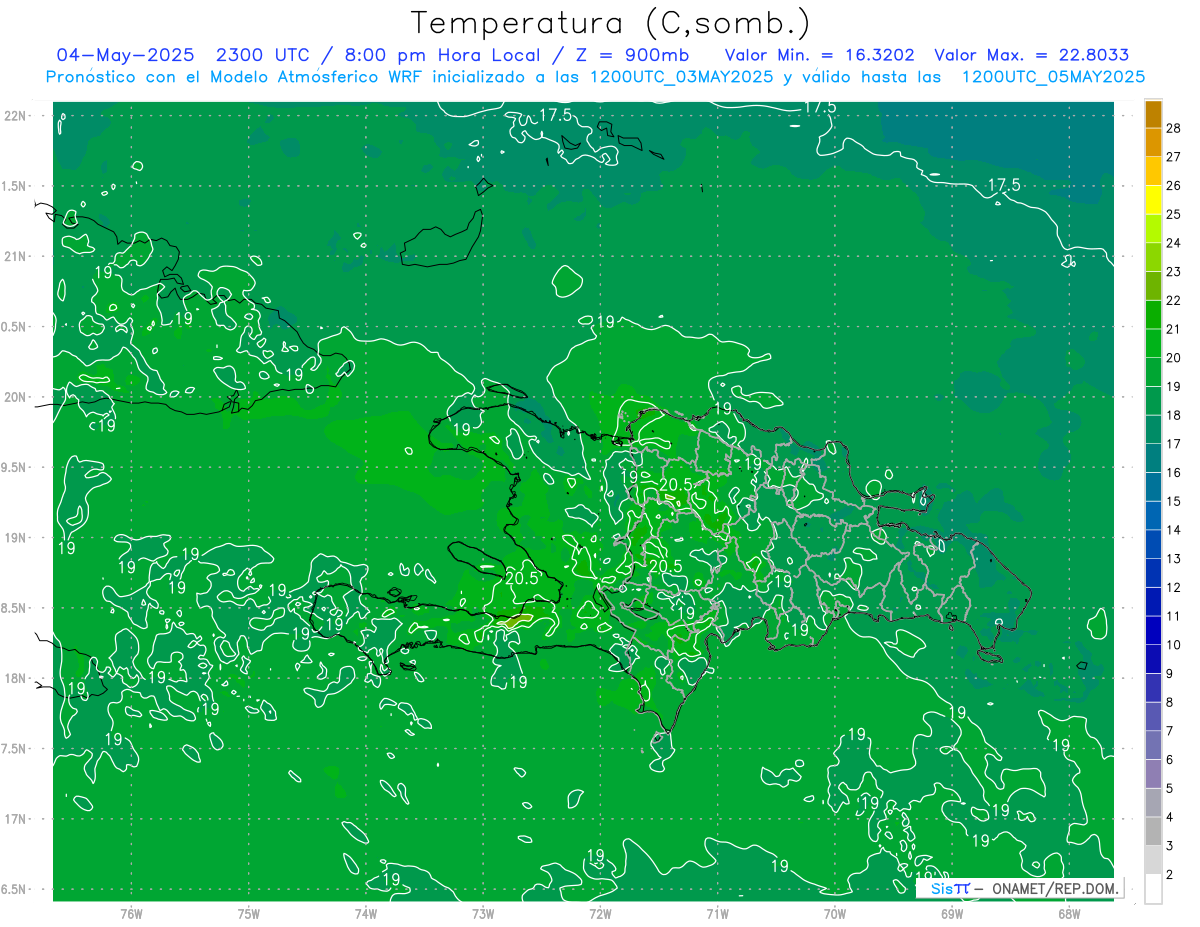Pick the 3–4 gray colorbar segment
This screenshot has width=1200, height=927.
point(1153,831)
